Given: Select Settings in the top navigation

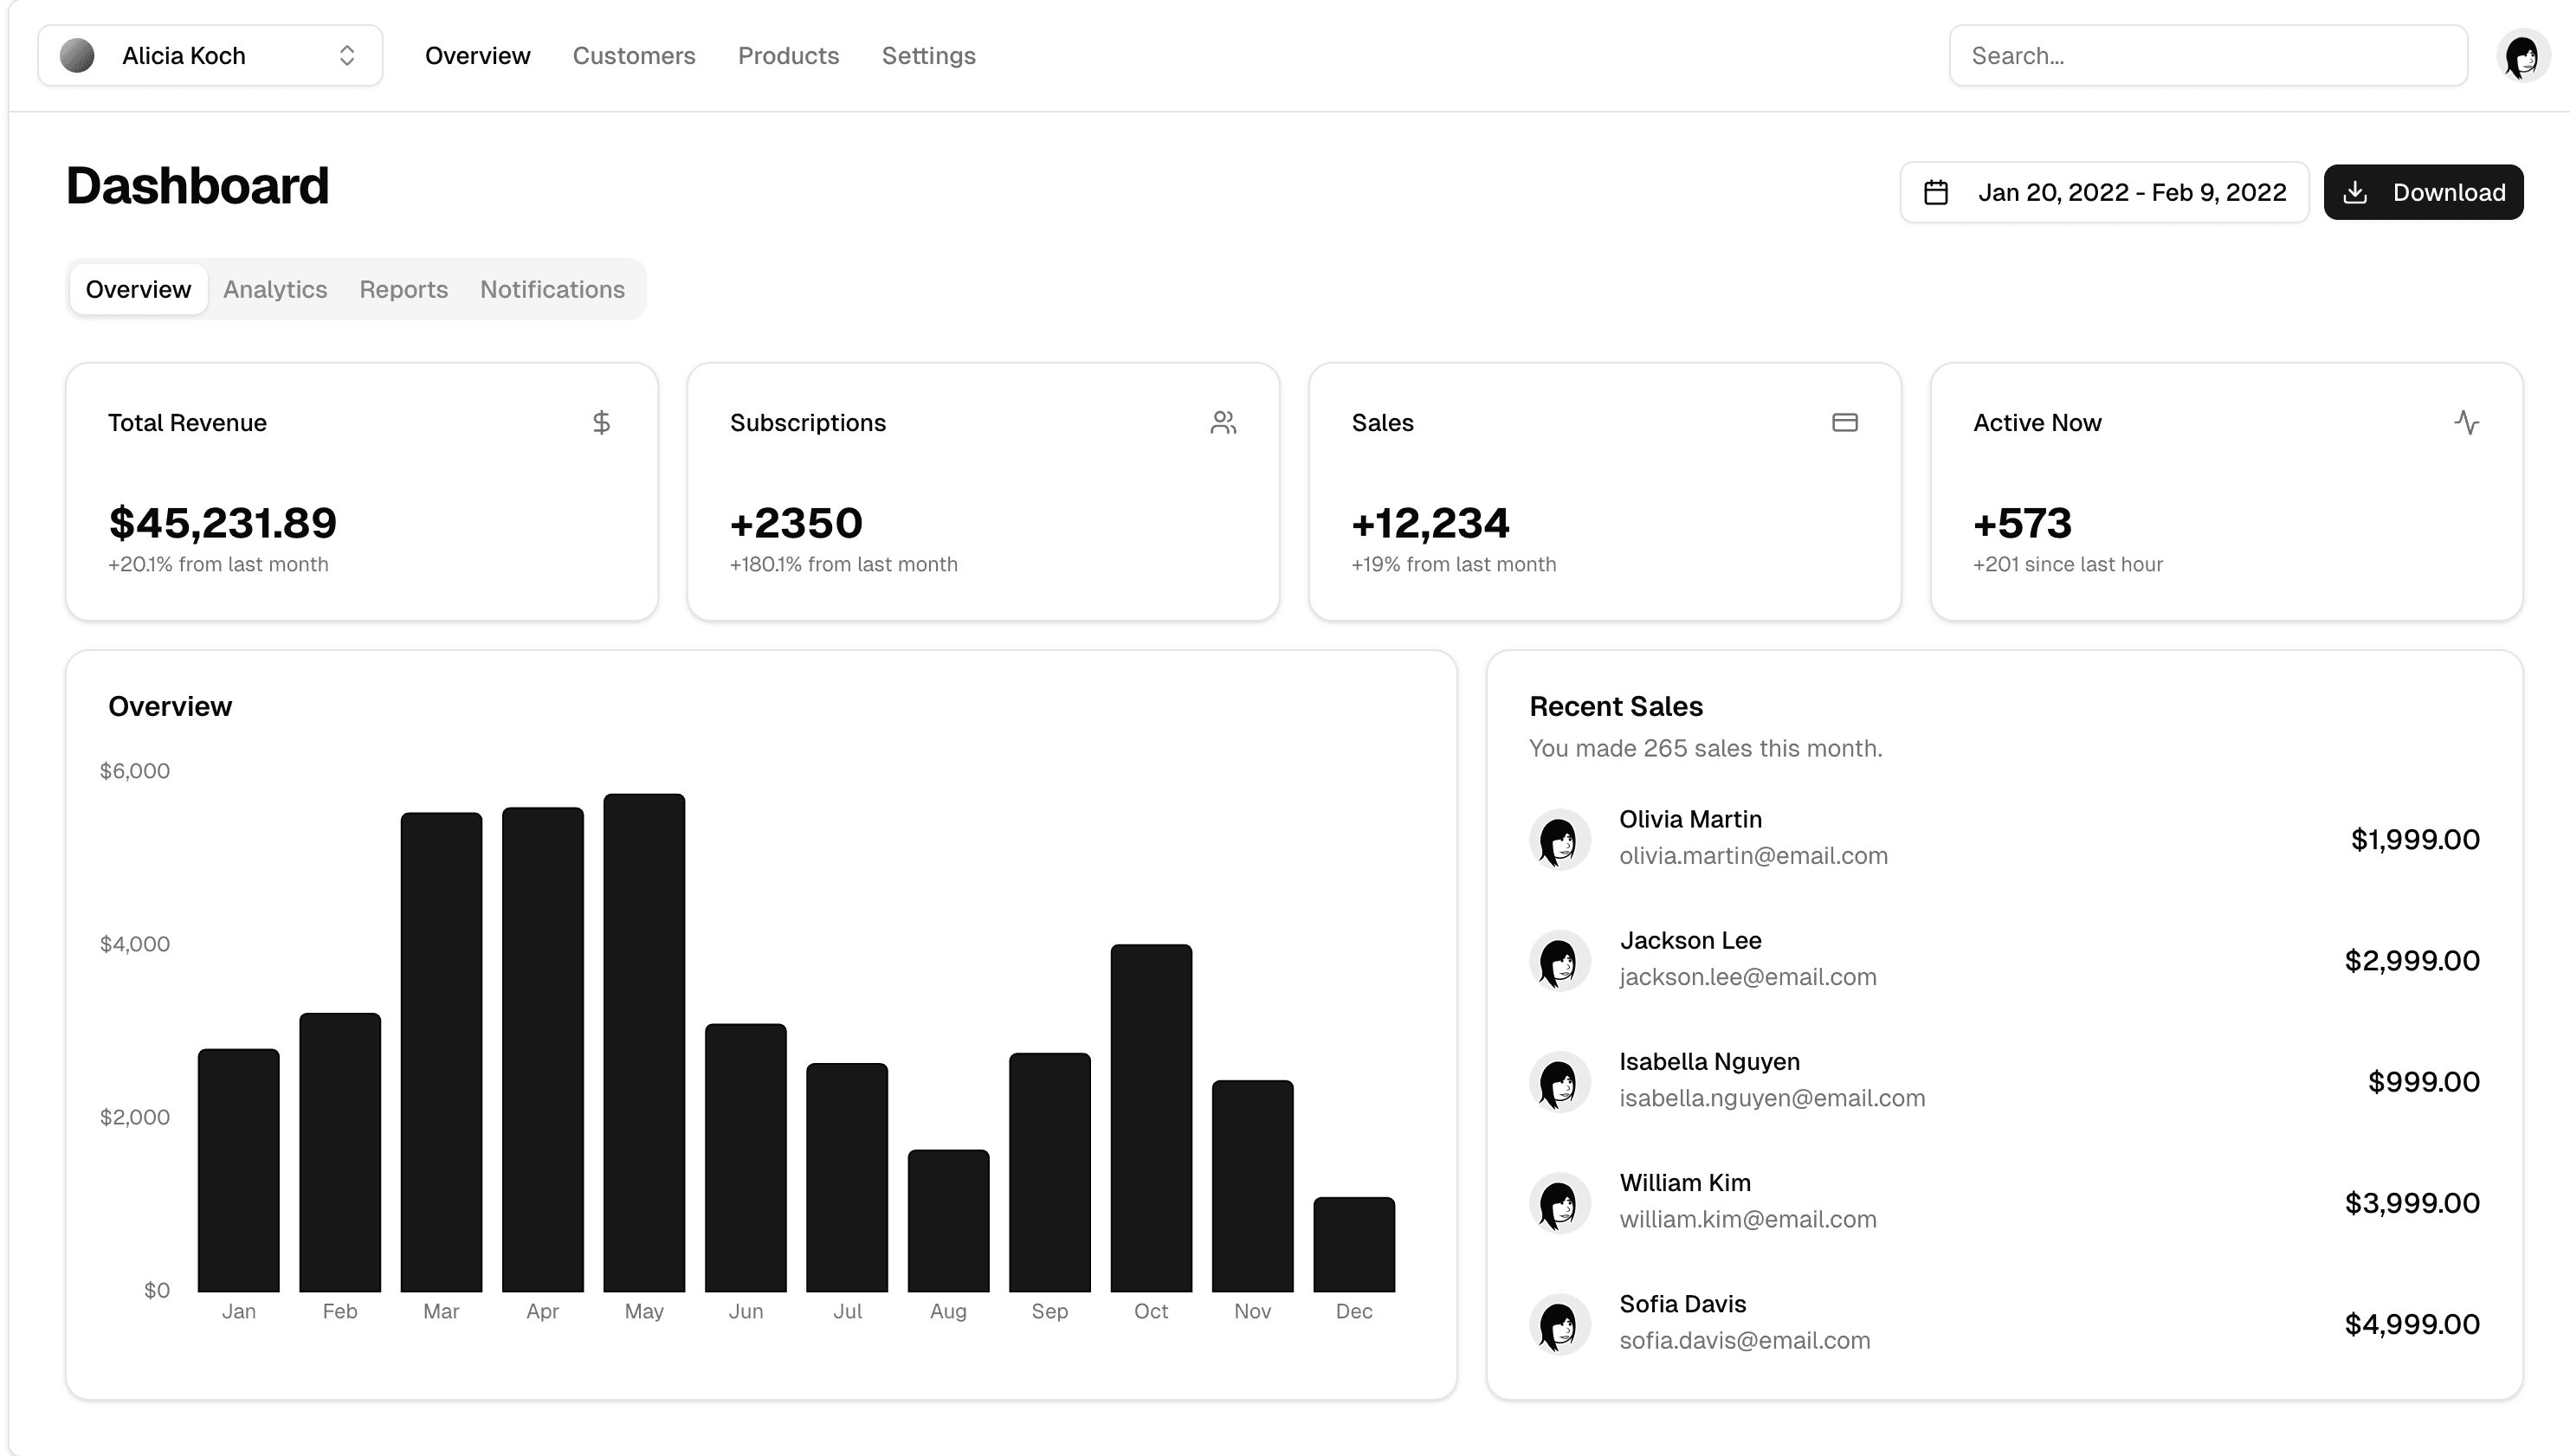Looking at the screenshot, I should [928, 56].
